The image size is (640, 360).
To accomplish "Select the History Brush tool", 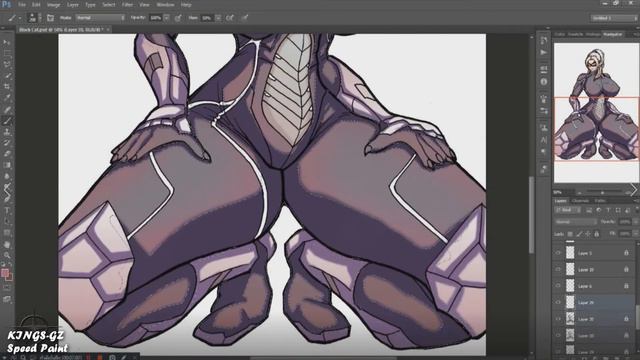I will [7, 143].
